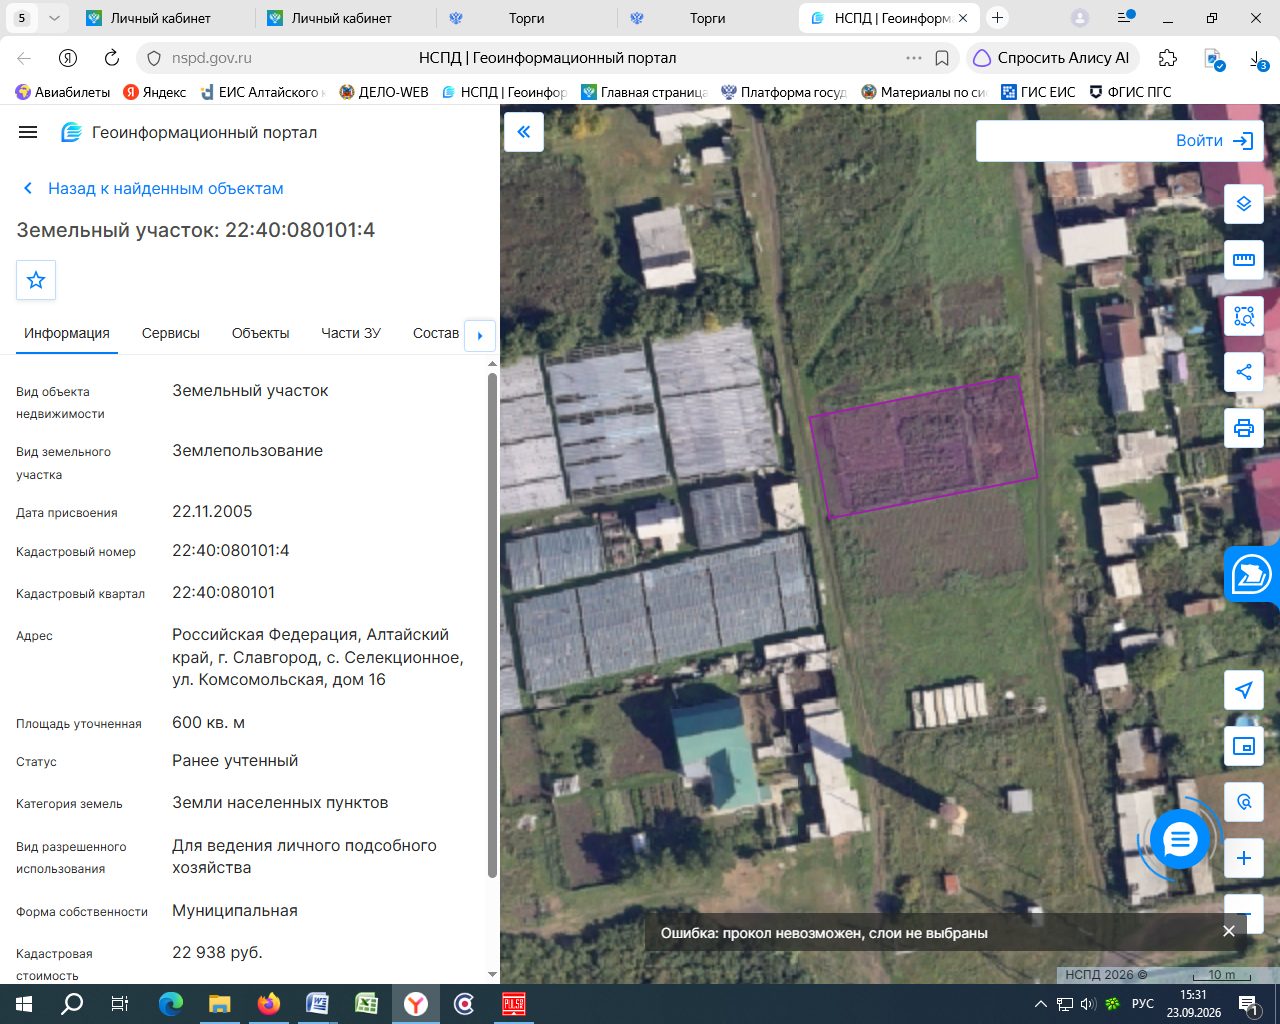Screen dimensions: 1280x1024
Task: Add land plot to favorites with star
Action: pos(36,280)
